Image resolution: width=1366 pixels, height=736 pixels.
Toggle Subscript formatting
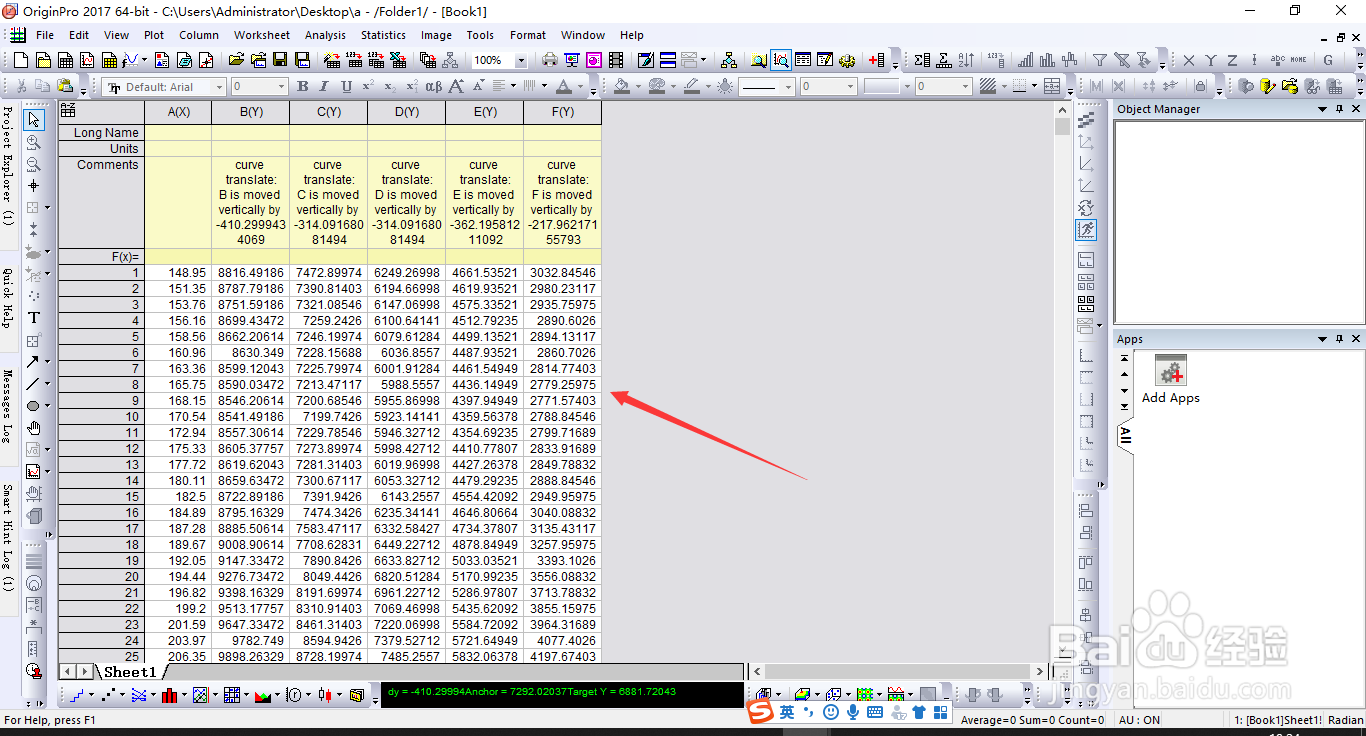[x=390, y=87]
